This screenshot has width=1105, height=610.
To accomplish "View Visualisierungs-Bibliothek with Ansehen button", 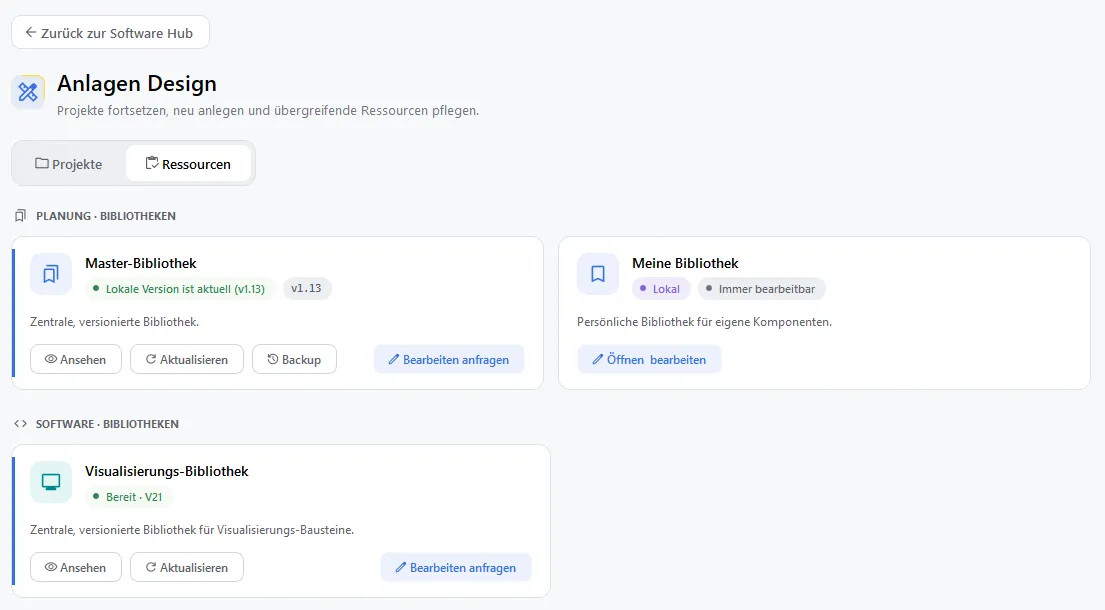I will tap(76, 567).
